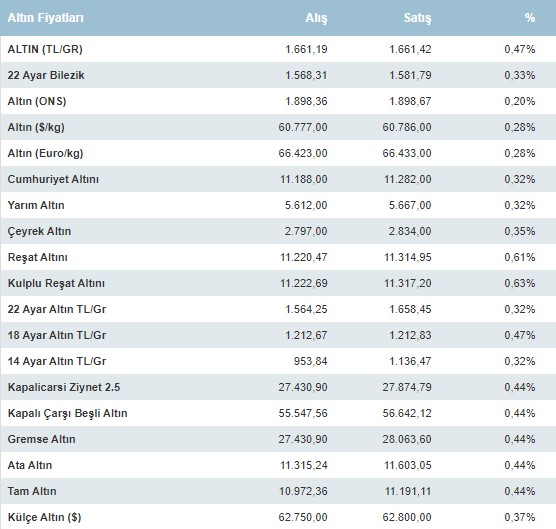Open the Çeyrek Altın row
Viewport: 556px width, 529px height.
pyautogui.click(x=278, y=231)
